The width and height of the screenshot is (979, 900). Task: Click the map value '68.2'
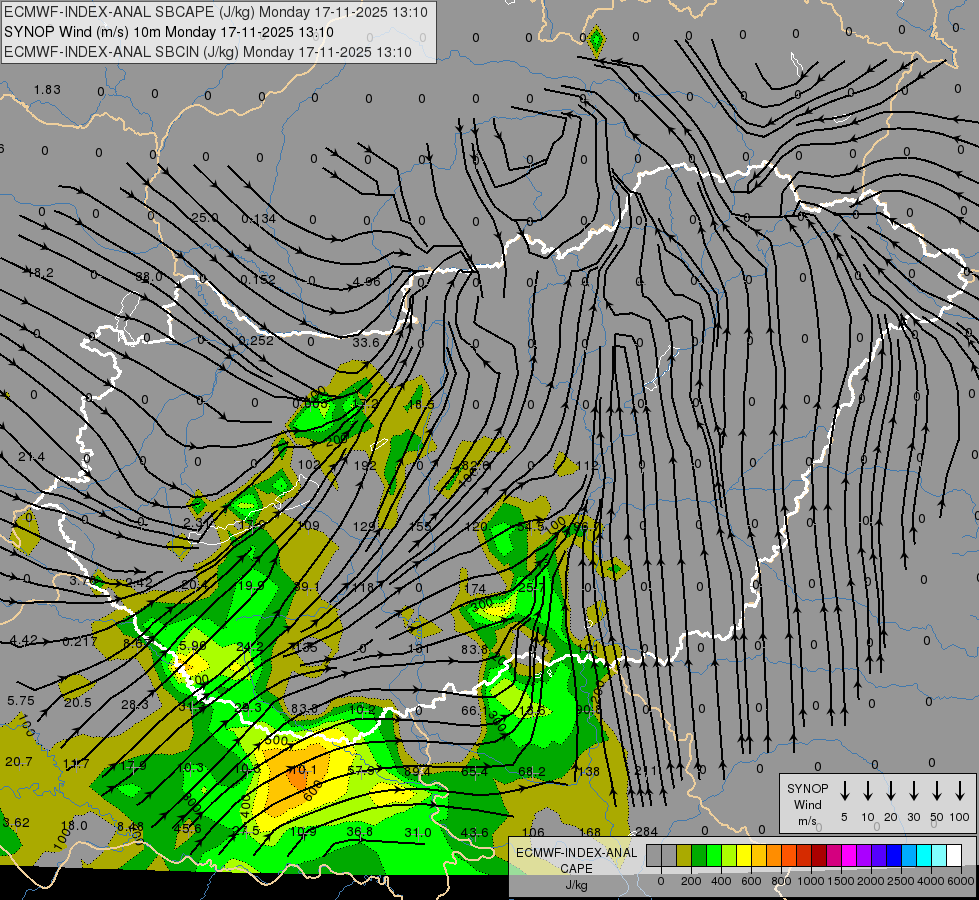[531, 771]
